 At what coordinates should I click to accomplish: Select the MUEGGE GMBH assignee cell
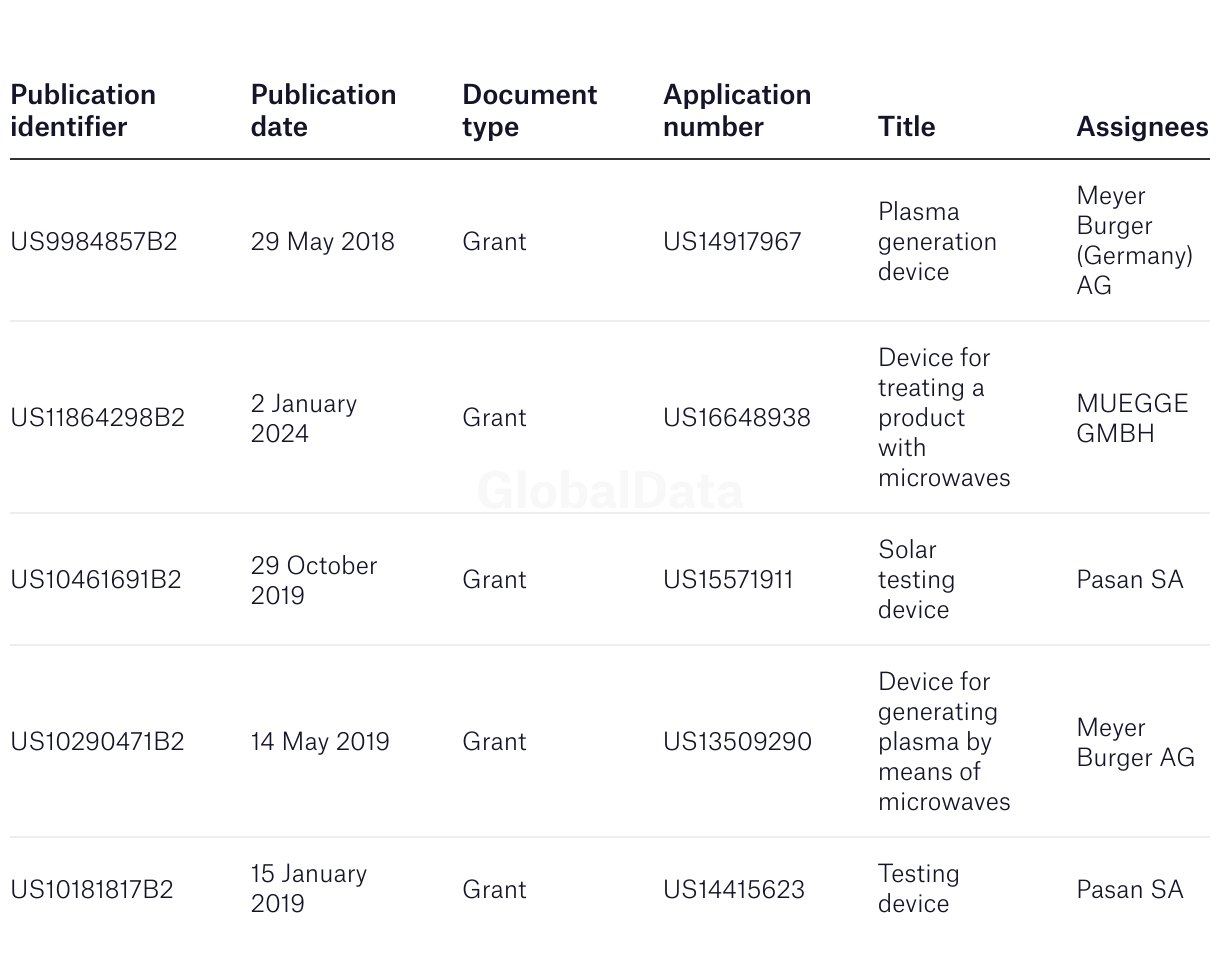tap(1132, 418)
